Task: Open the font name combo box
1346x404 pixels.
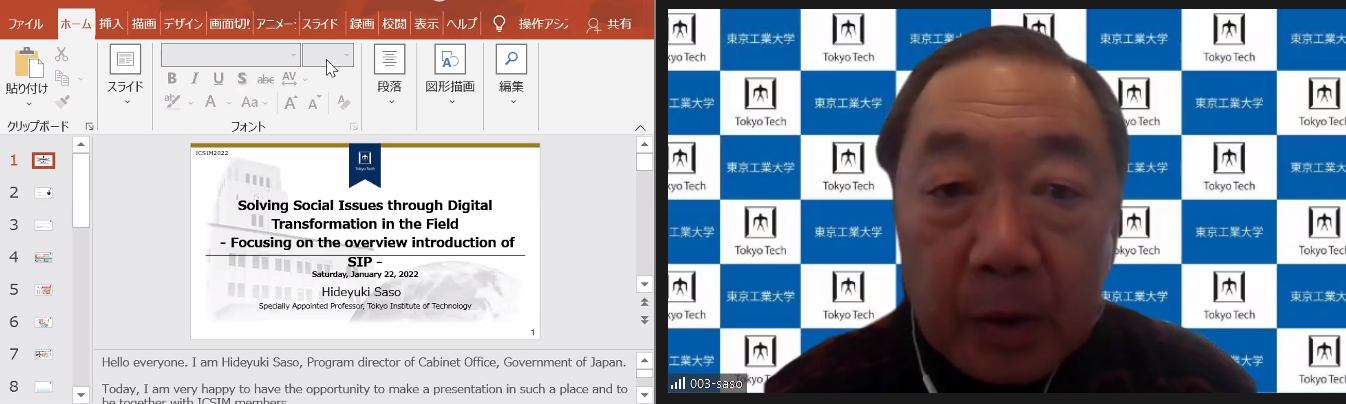Action: coord(231,55)
